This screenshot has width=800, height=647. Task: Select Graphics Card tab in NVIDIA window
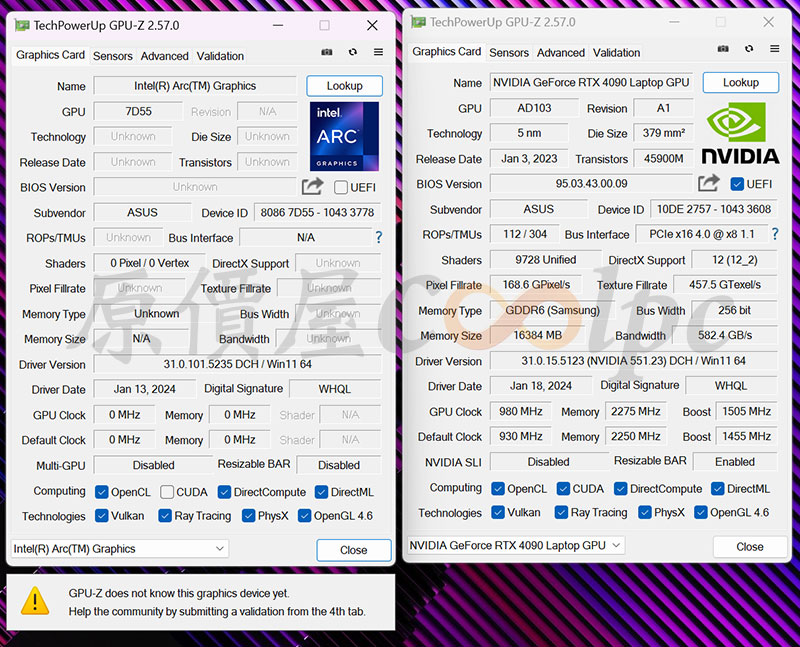tap(446, 52)
